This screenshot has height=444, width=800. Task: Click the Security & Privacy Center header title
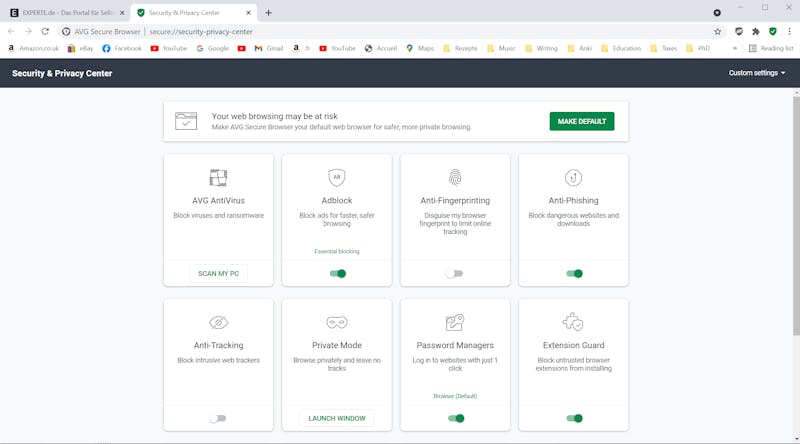click(62, 73)
